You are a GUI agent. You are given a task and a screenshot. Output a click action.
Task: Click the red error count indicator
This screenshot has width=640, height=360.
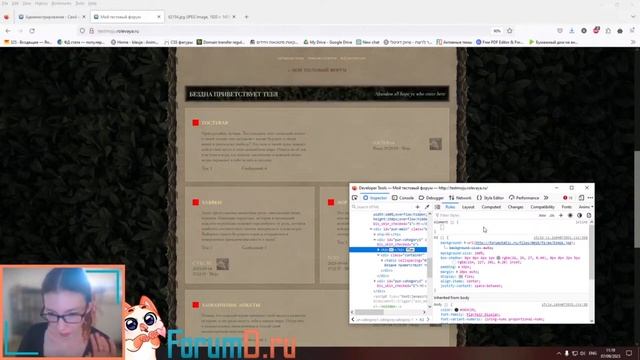(568, 198)
